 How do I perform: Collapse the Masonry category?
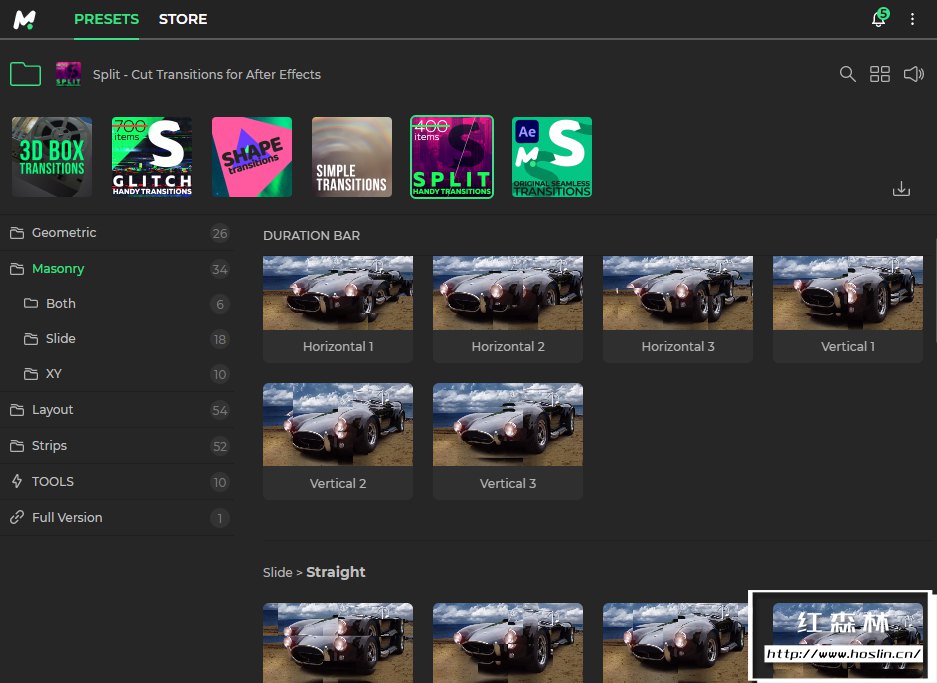click(x=117, y=269)
